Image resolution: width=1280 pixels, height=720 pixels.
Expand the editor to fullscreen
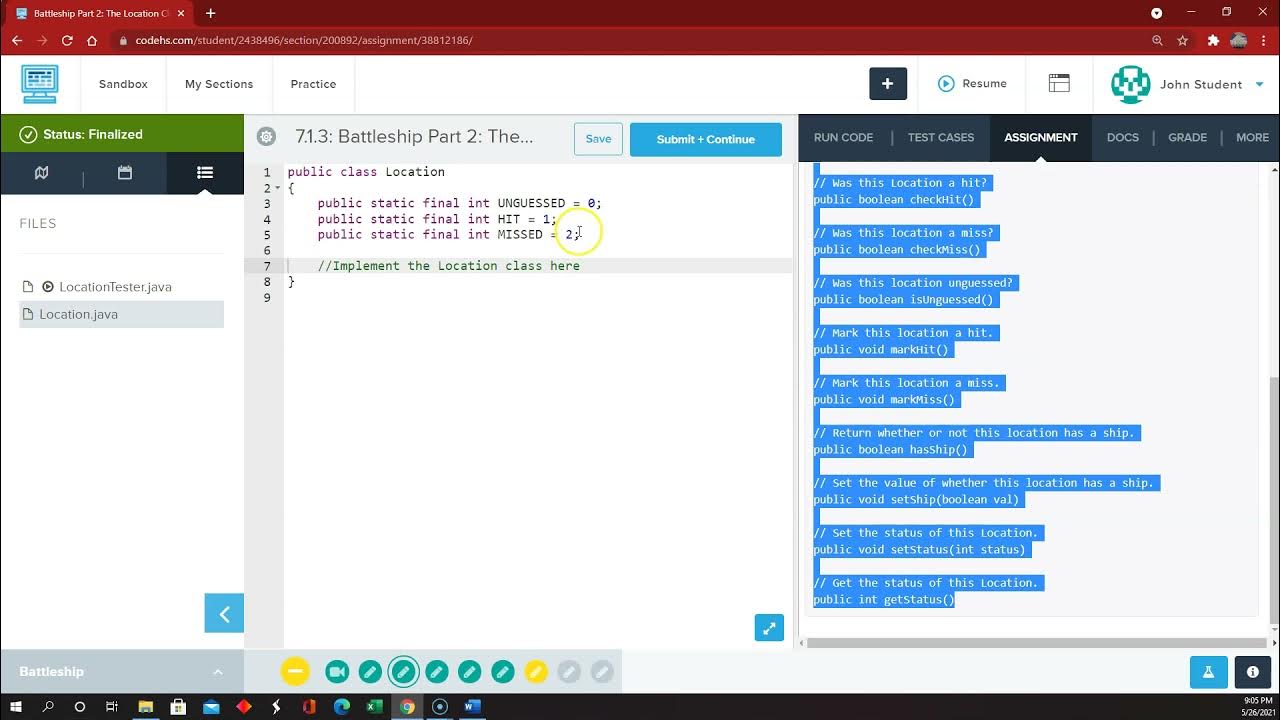pyautogui.click(x=769, y=628)
